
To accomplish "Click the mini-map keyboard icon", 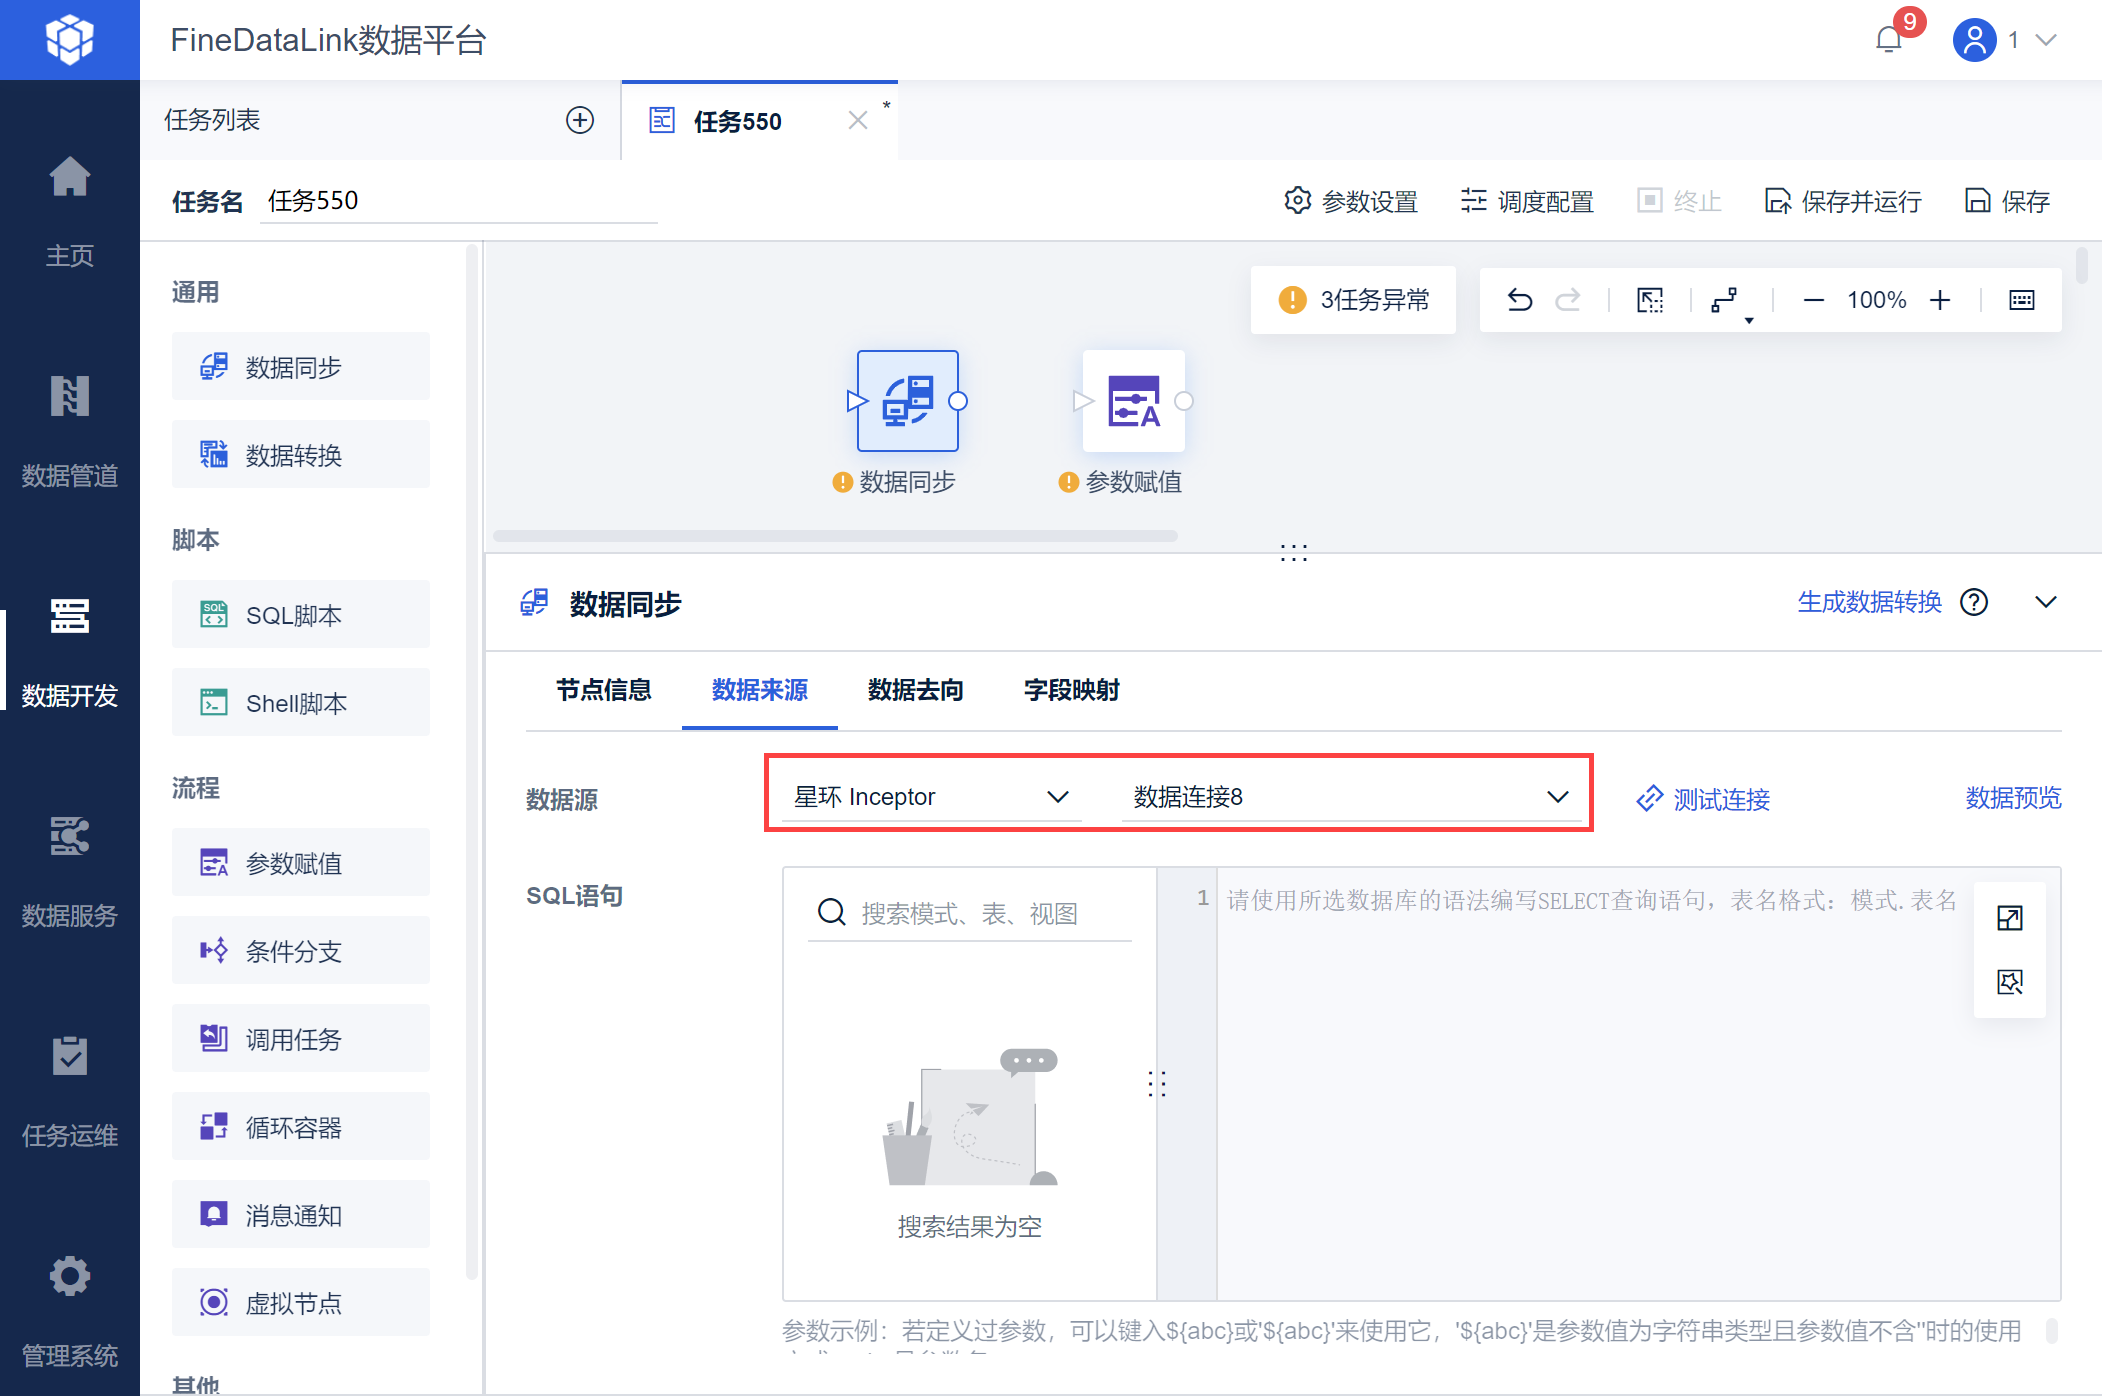I will 2021,300.
